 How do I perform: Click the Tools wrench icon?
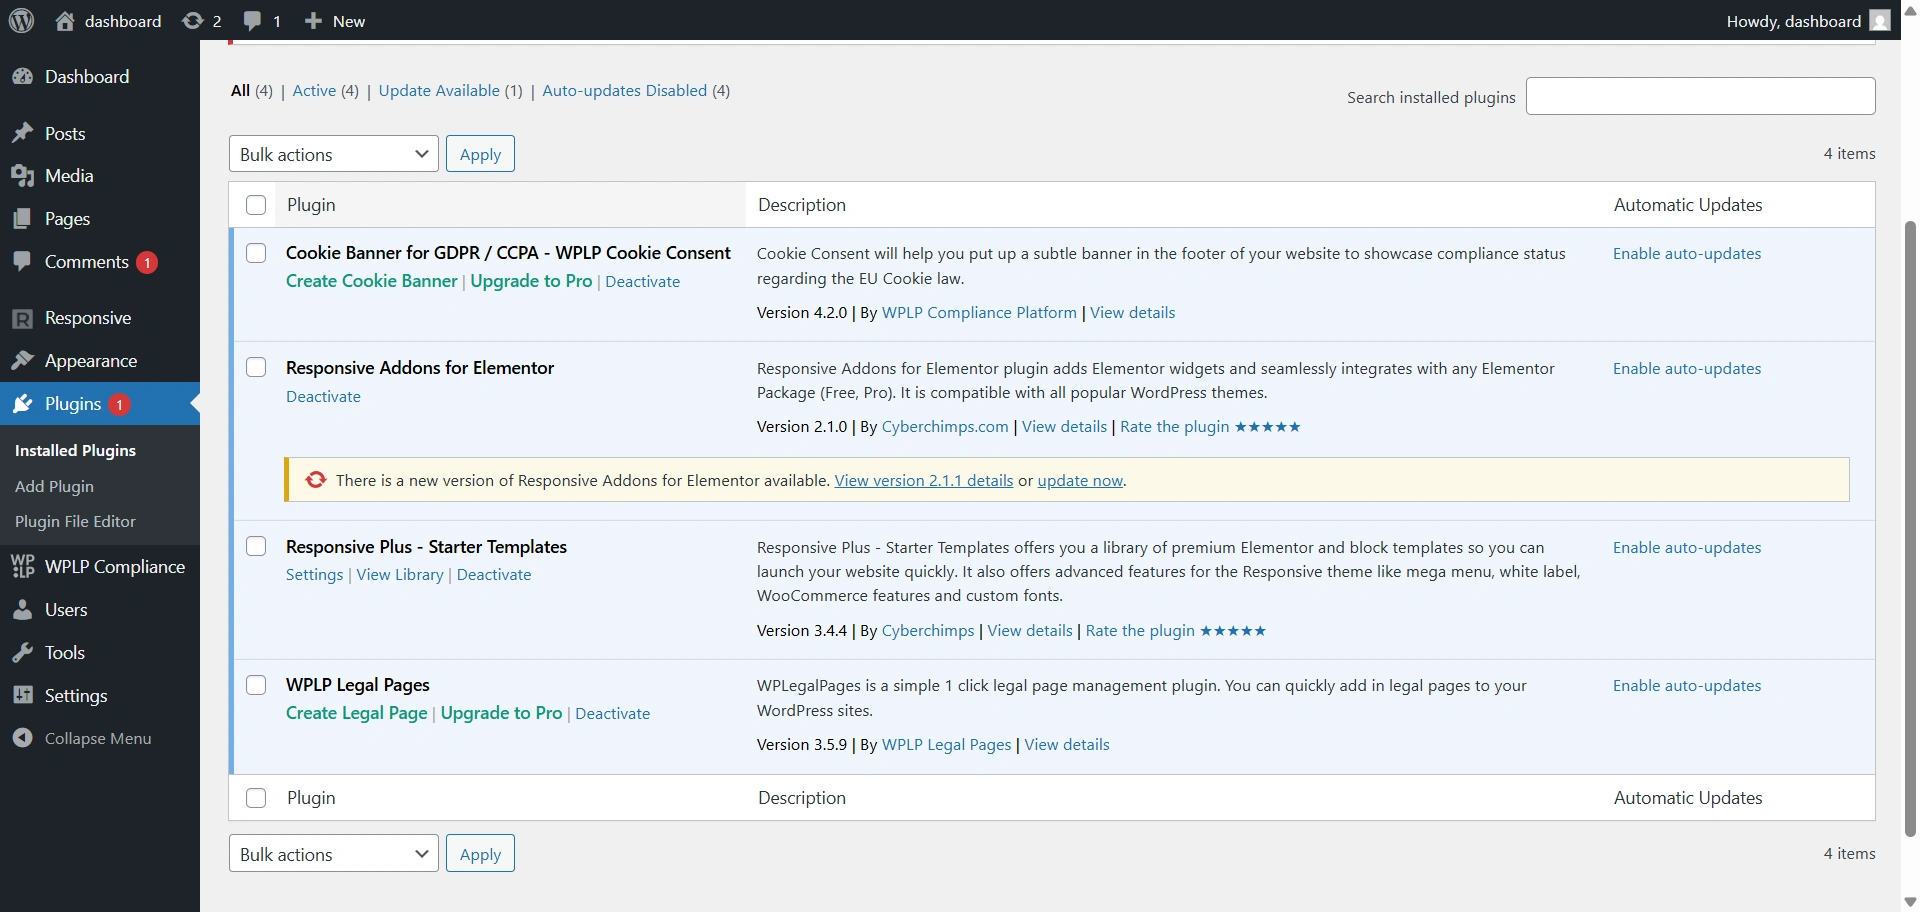[23, 653]
